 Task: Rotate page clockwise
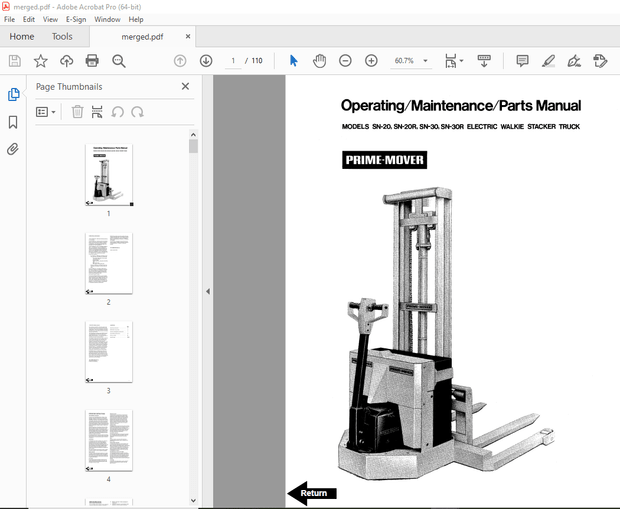point(137,112)
